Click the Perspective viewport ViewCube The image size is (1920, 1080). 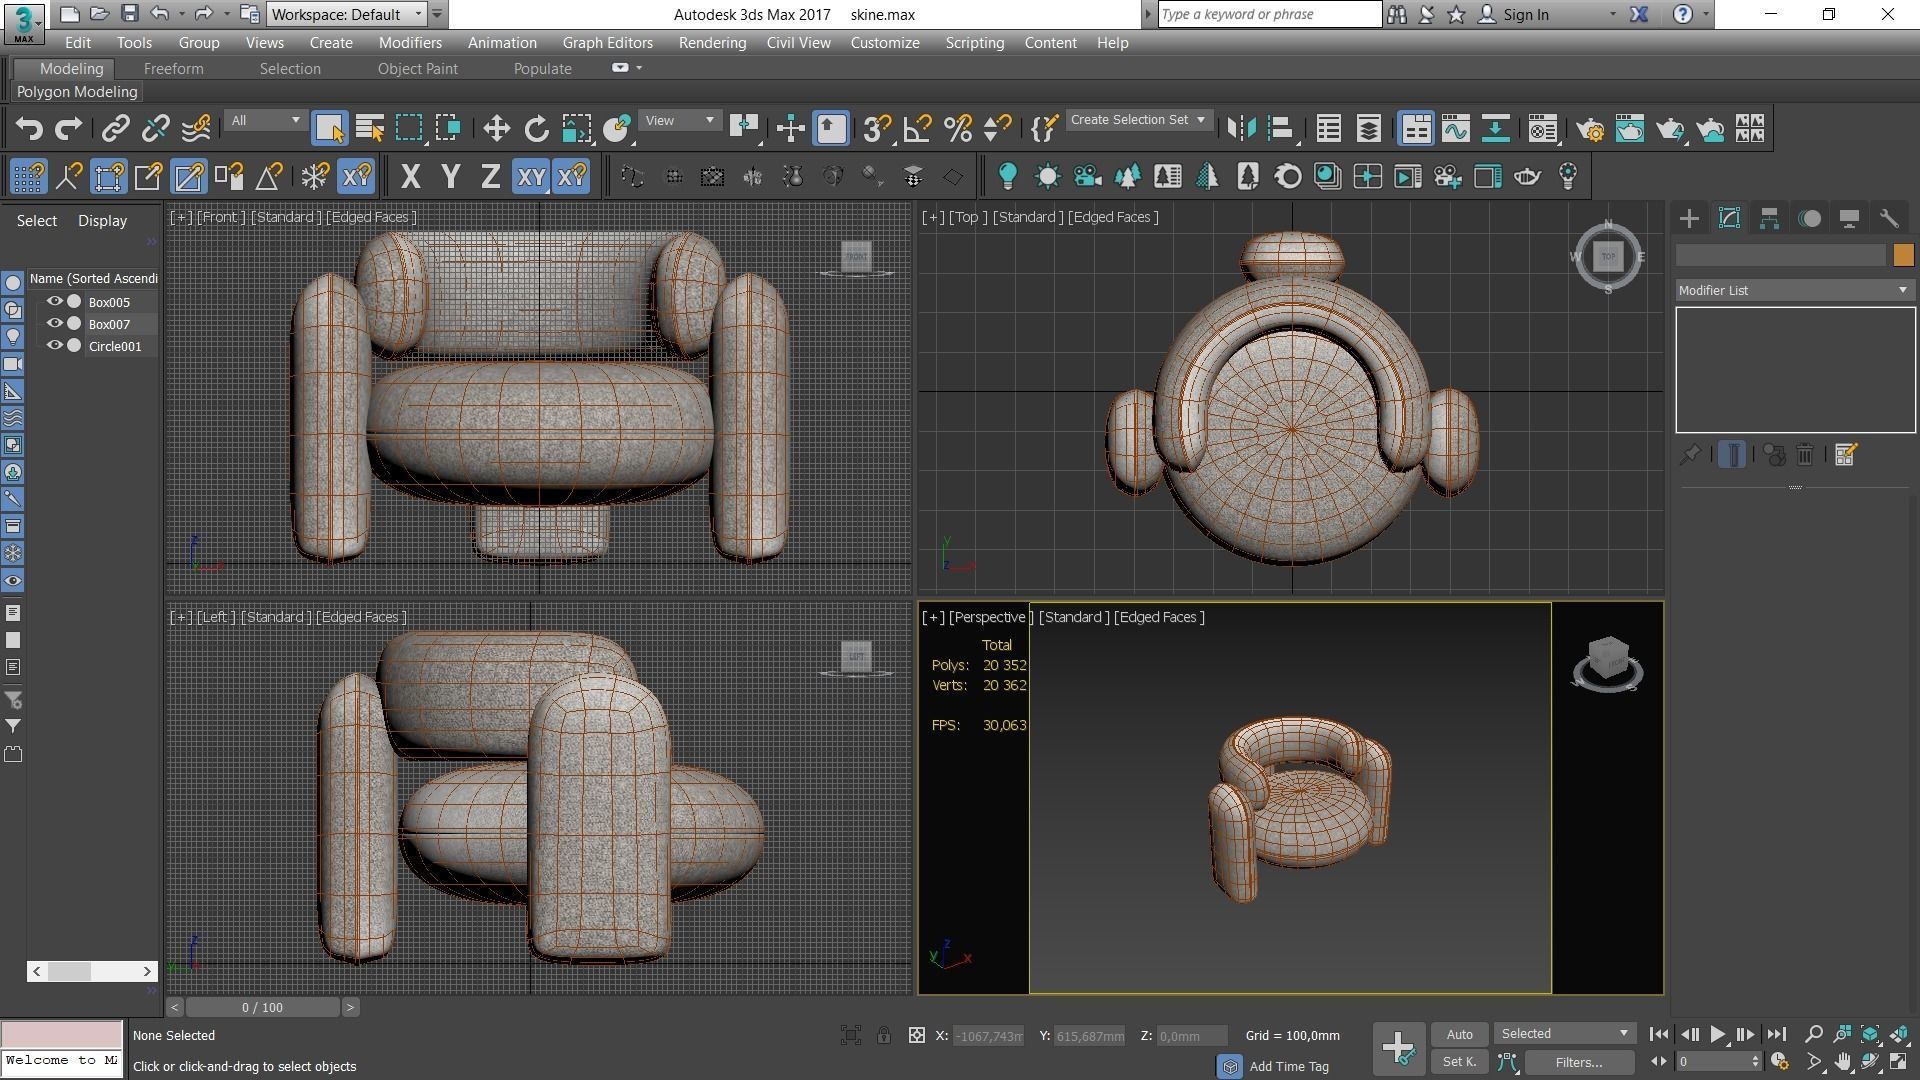pos(1607,663)
